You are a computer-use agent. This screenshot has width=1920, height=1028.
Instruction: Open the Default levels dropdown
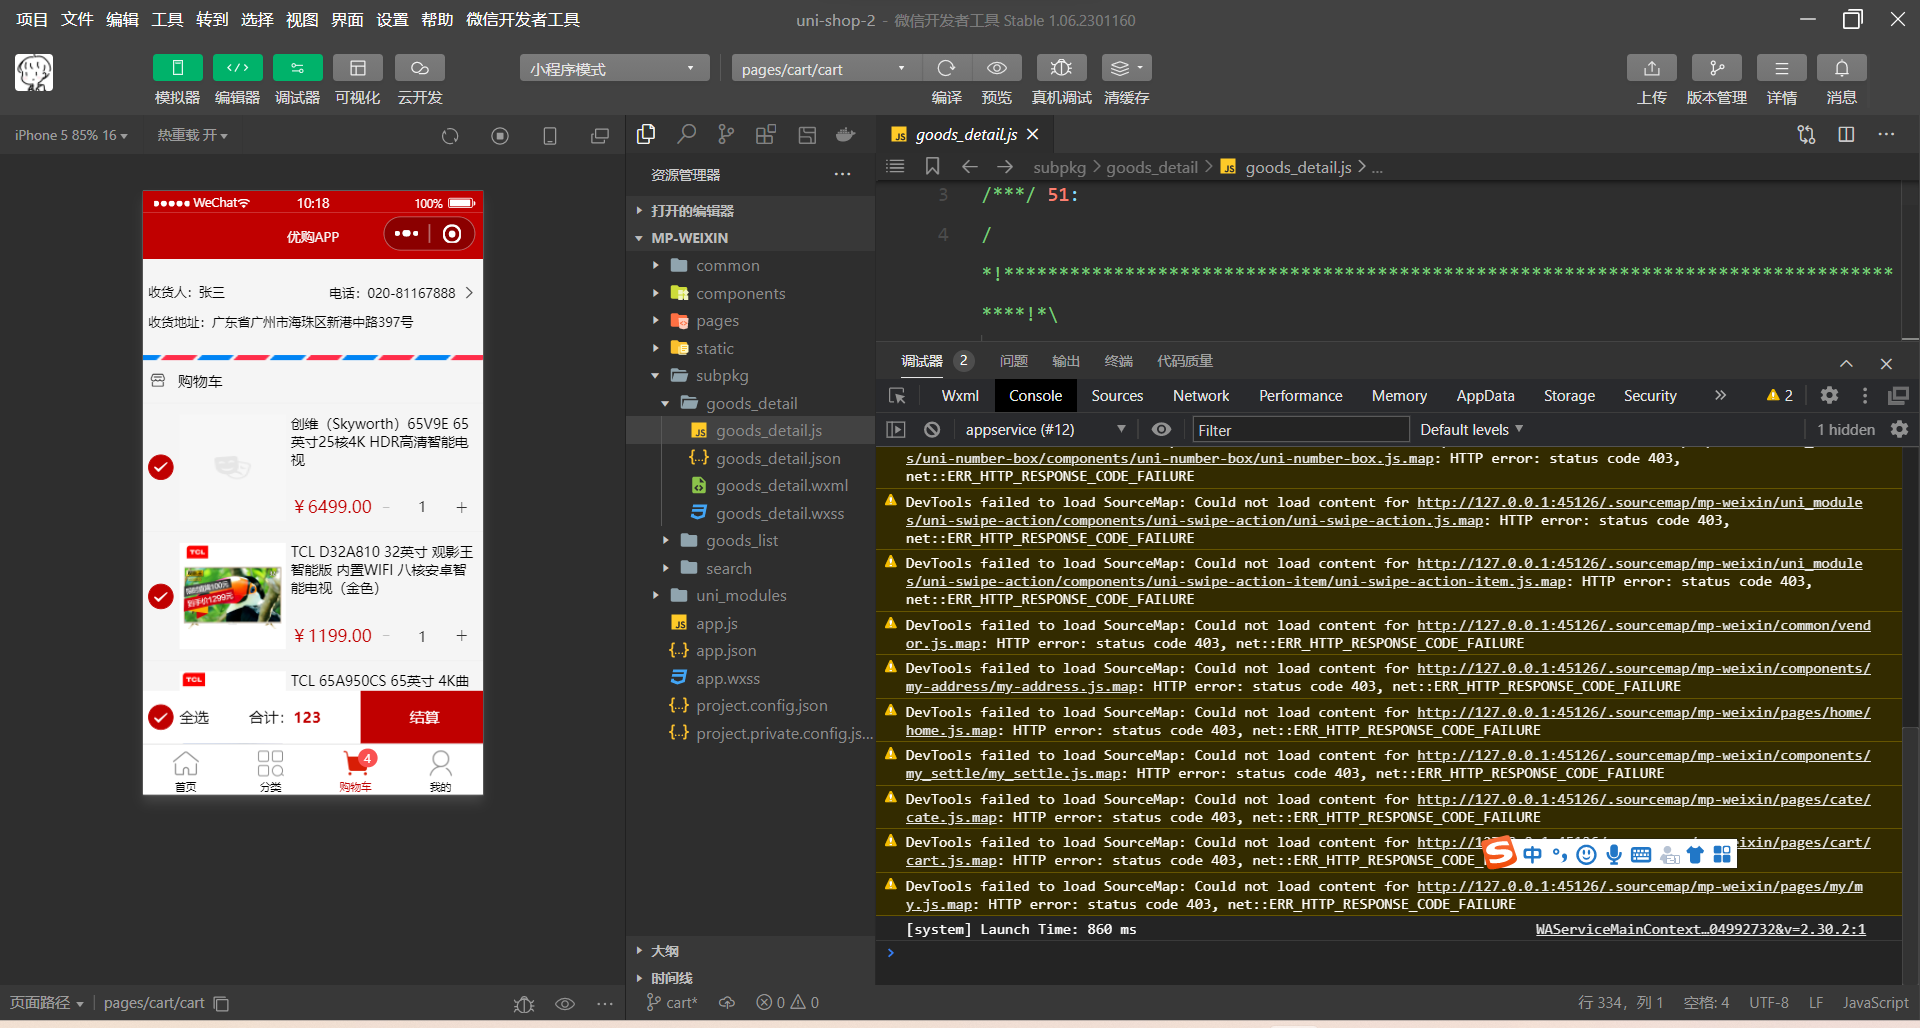1471,429
